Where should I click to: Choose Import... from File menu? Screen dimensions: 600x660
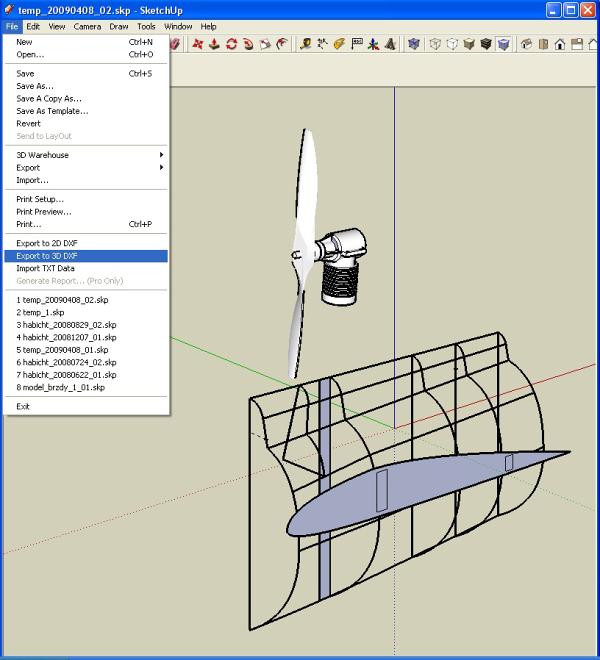point(86,180)
